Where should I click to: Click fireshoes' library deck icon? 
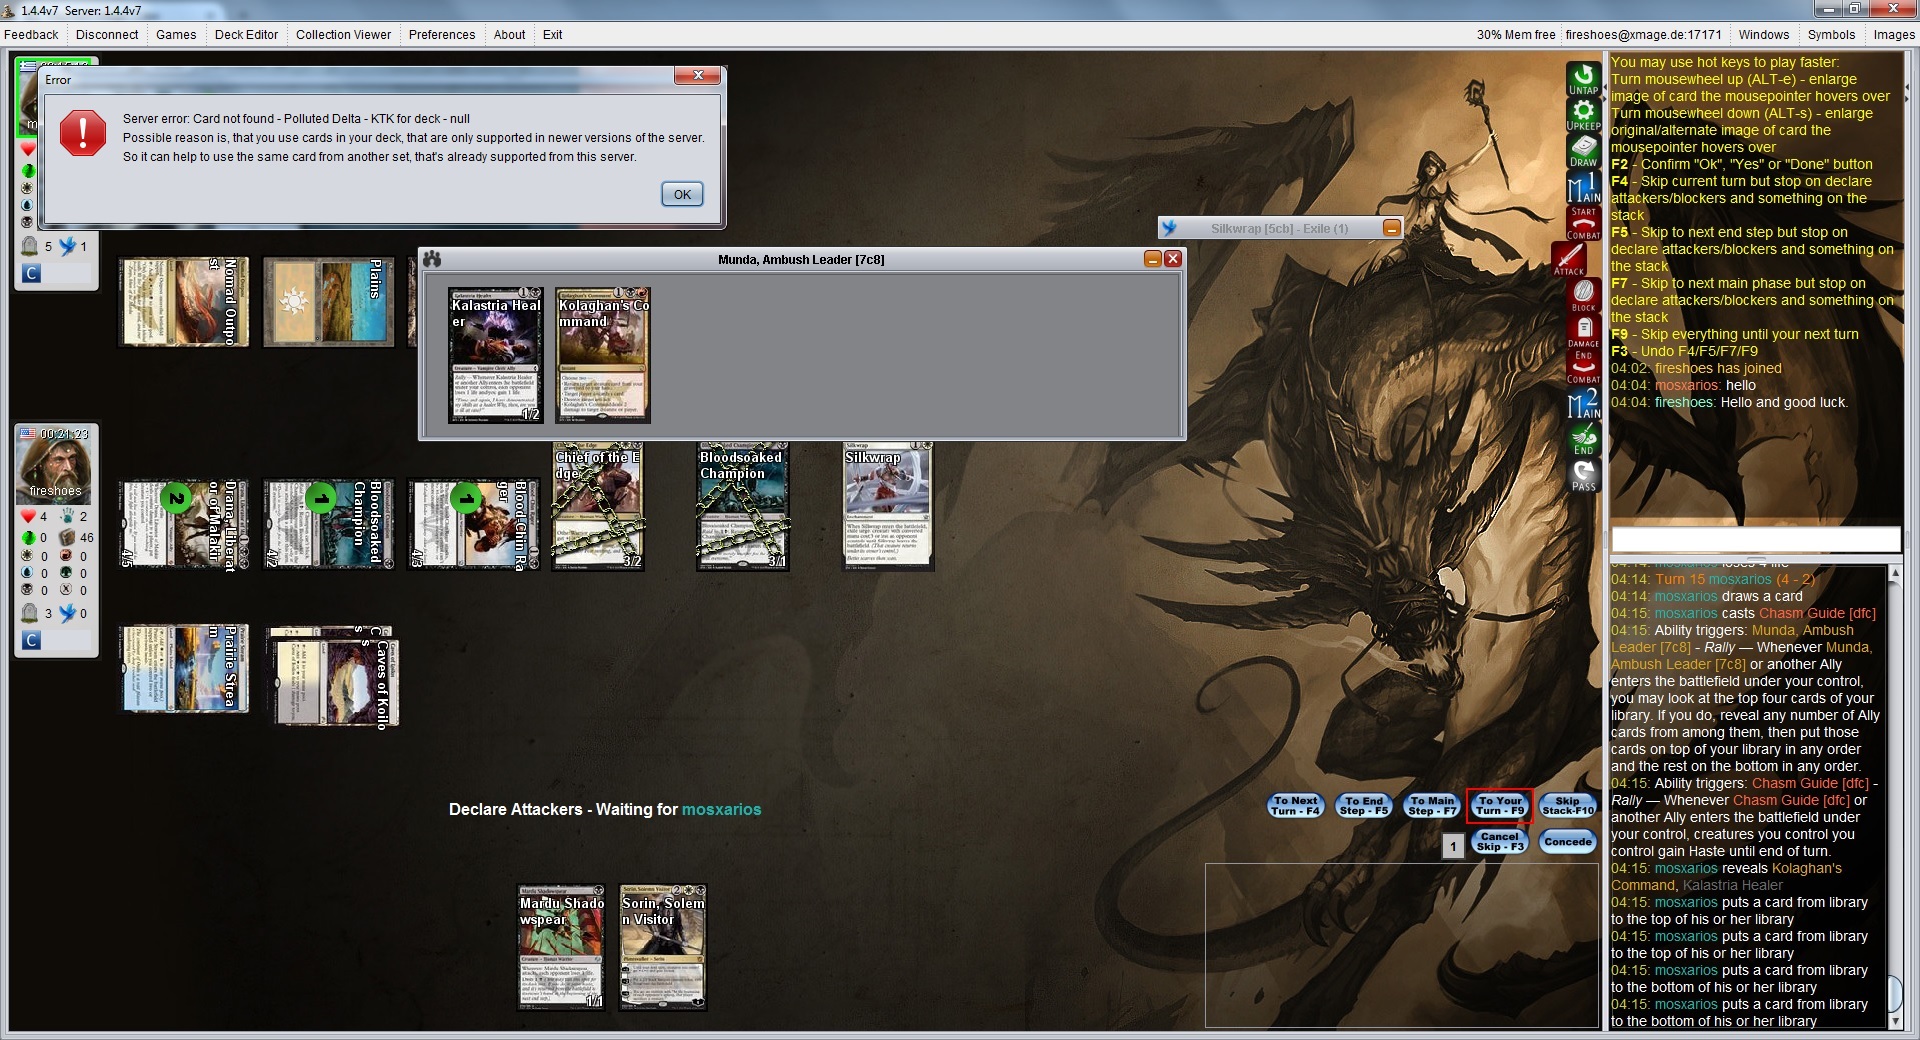click(67, 537)
